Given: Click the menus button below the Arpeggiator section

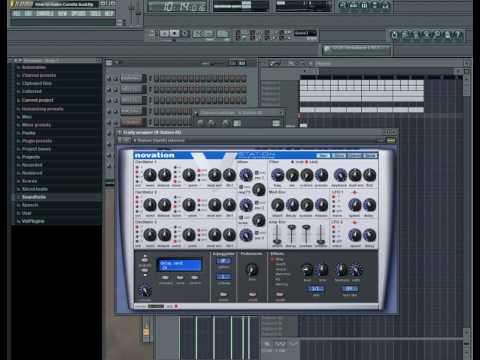Looking at the screenshot, I should click(x=223, y=295).
